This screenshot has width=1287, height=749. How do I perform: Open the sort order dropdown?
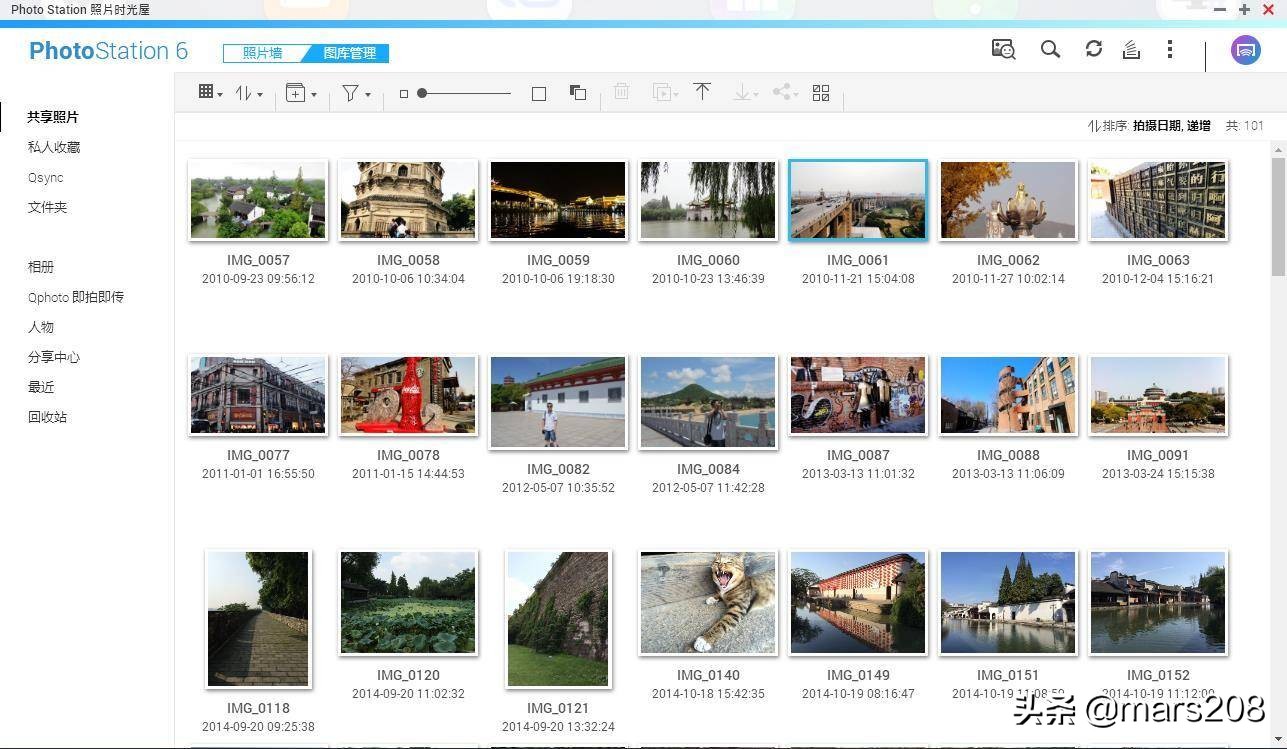coord(249,93)
